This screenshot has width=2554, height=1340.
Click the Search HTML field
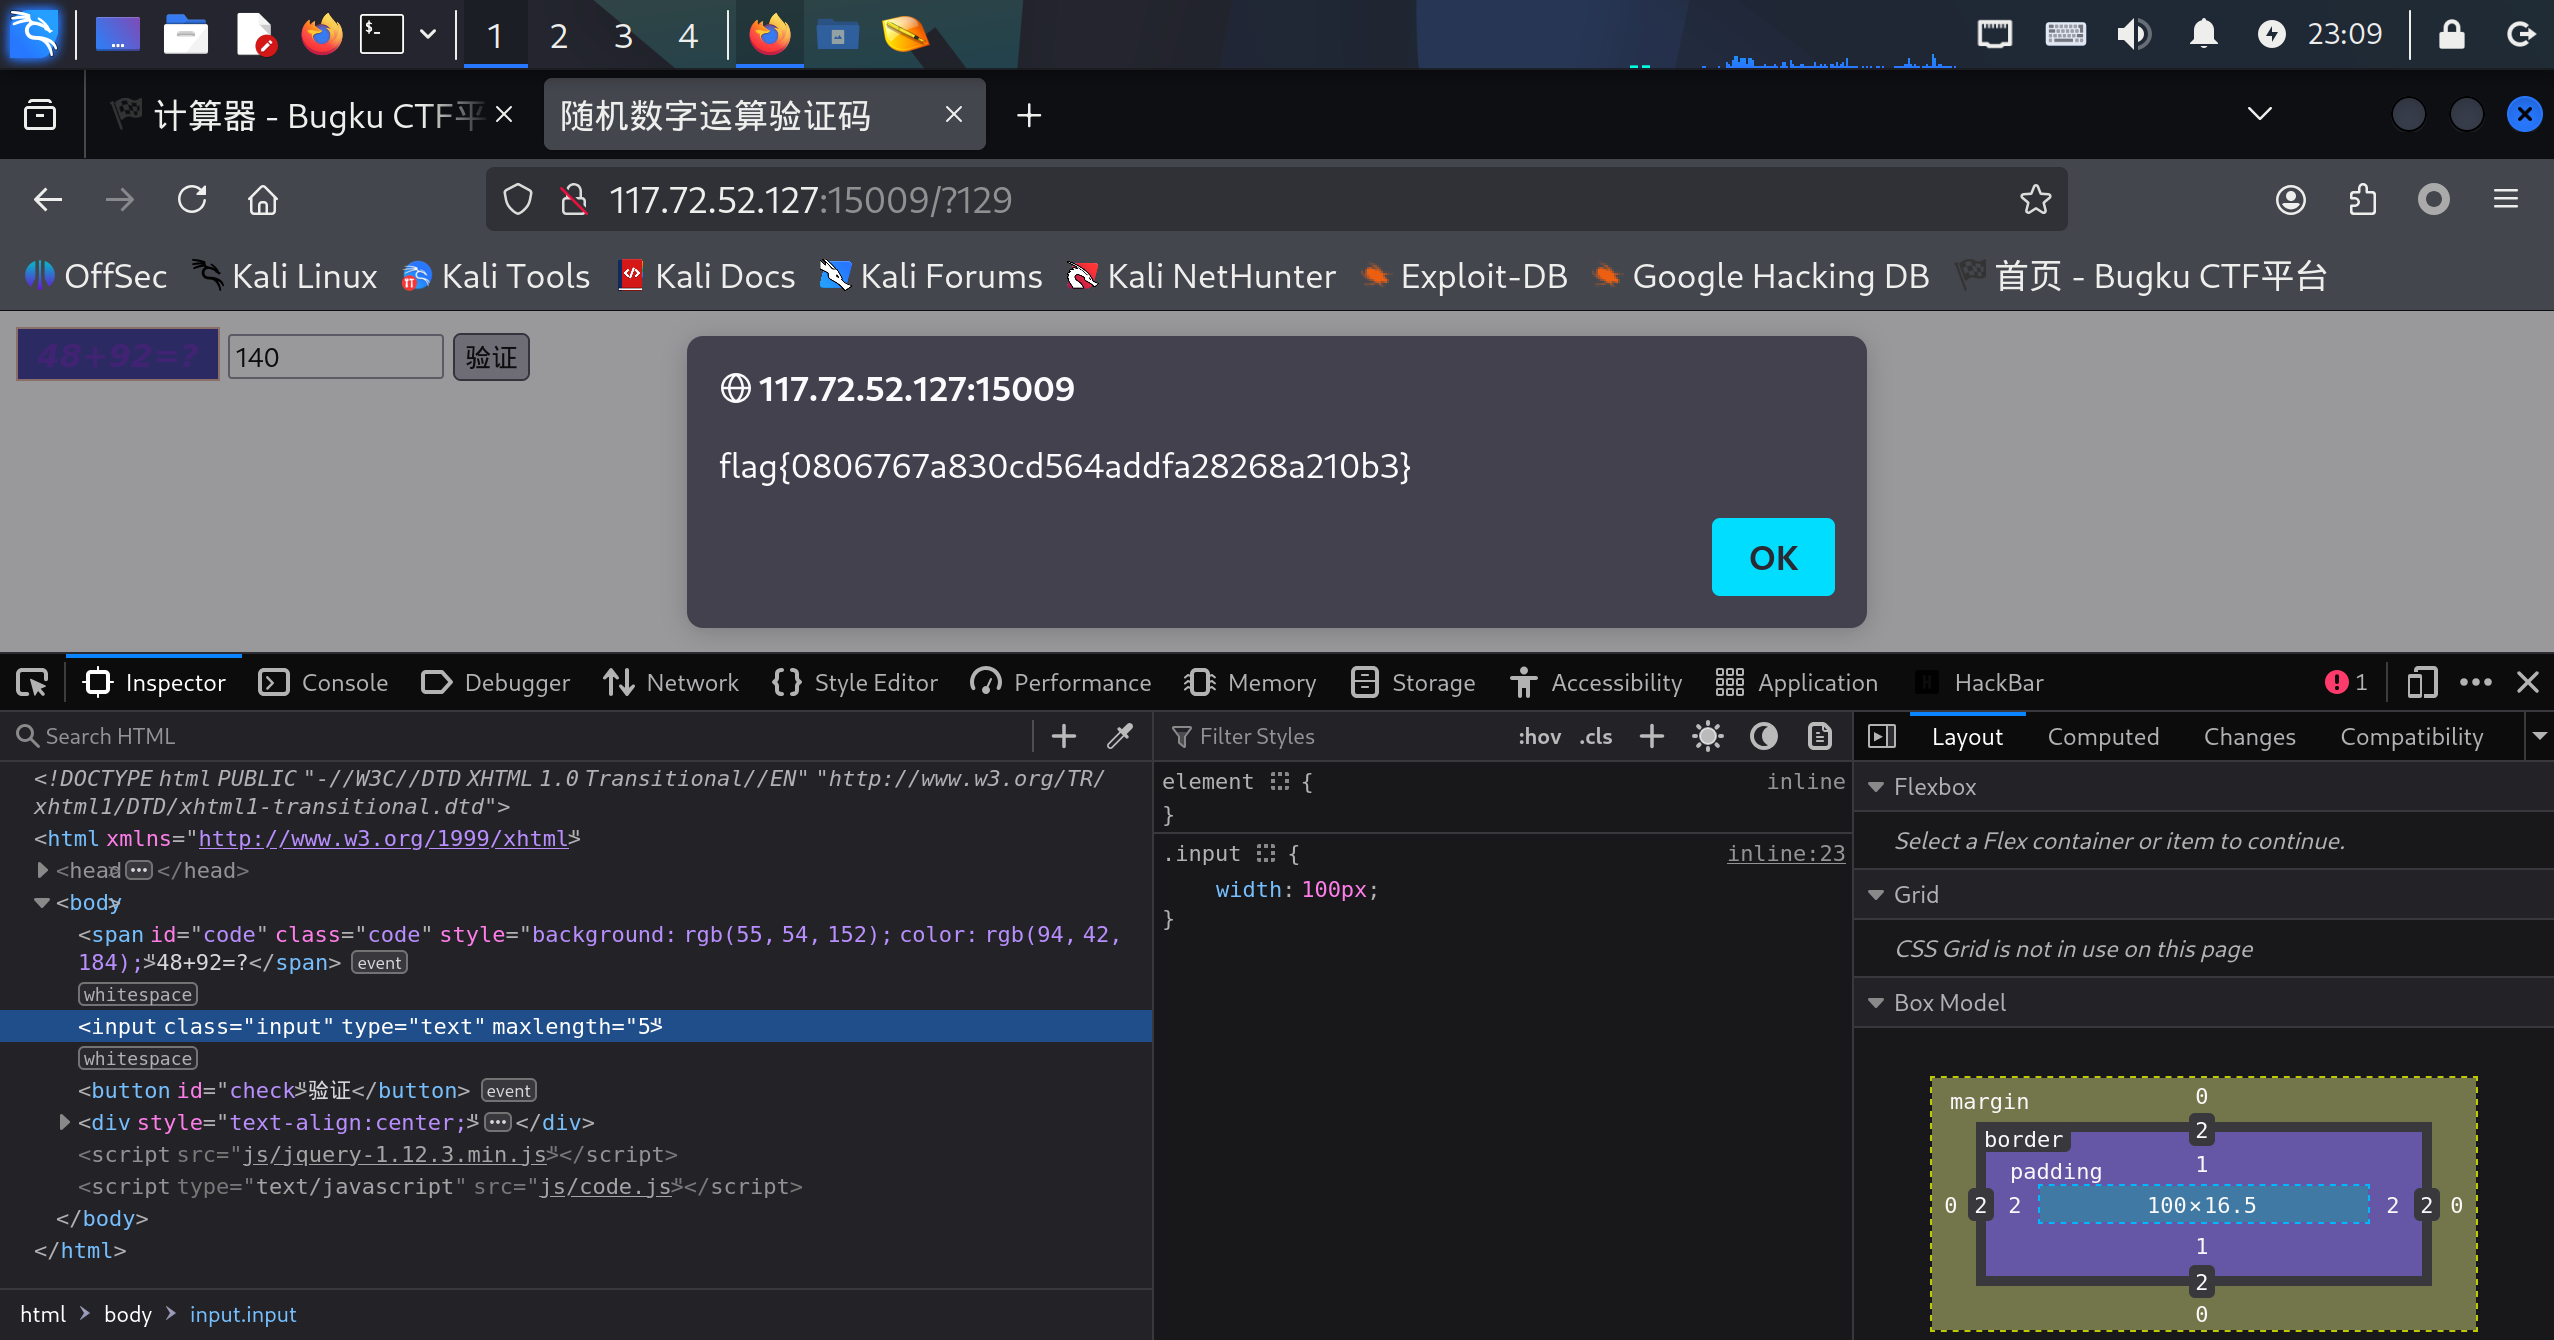point(520,737)
